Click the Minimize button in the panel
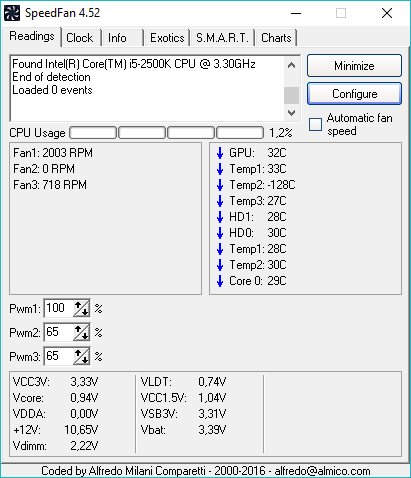 coord(354,66)
